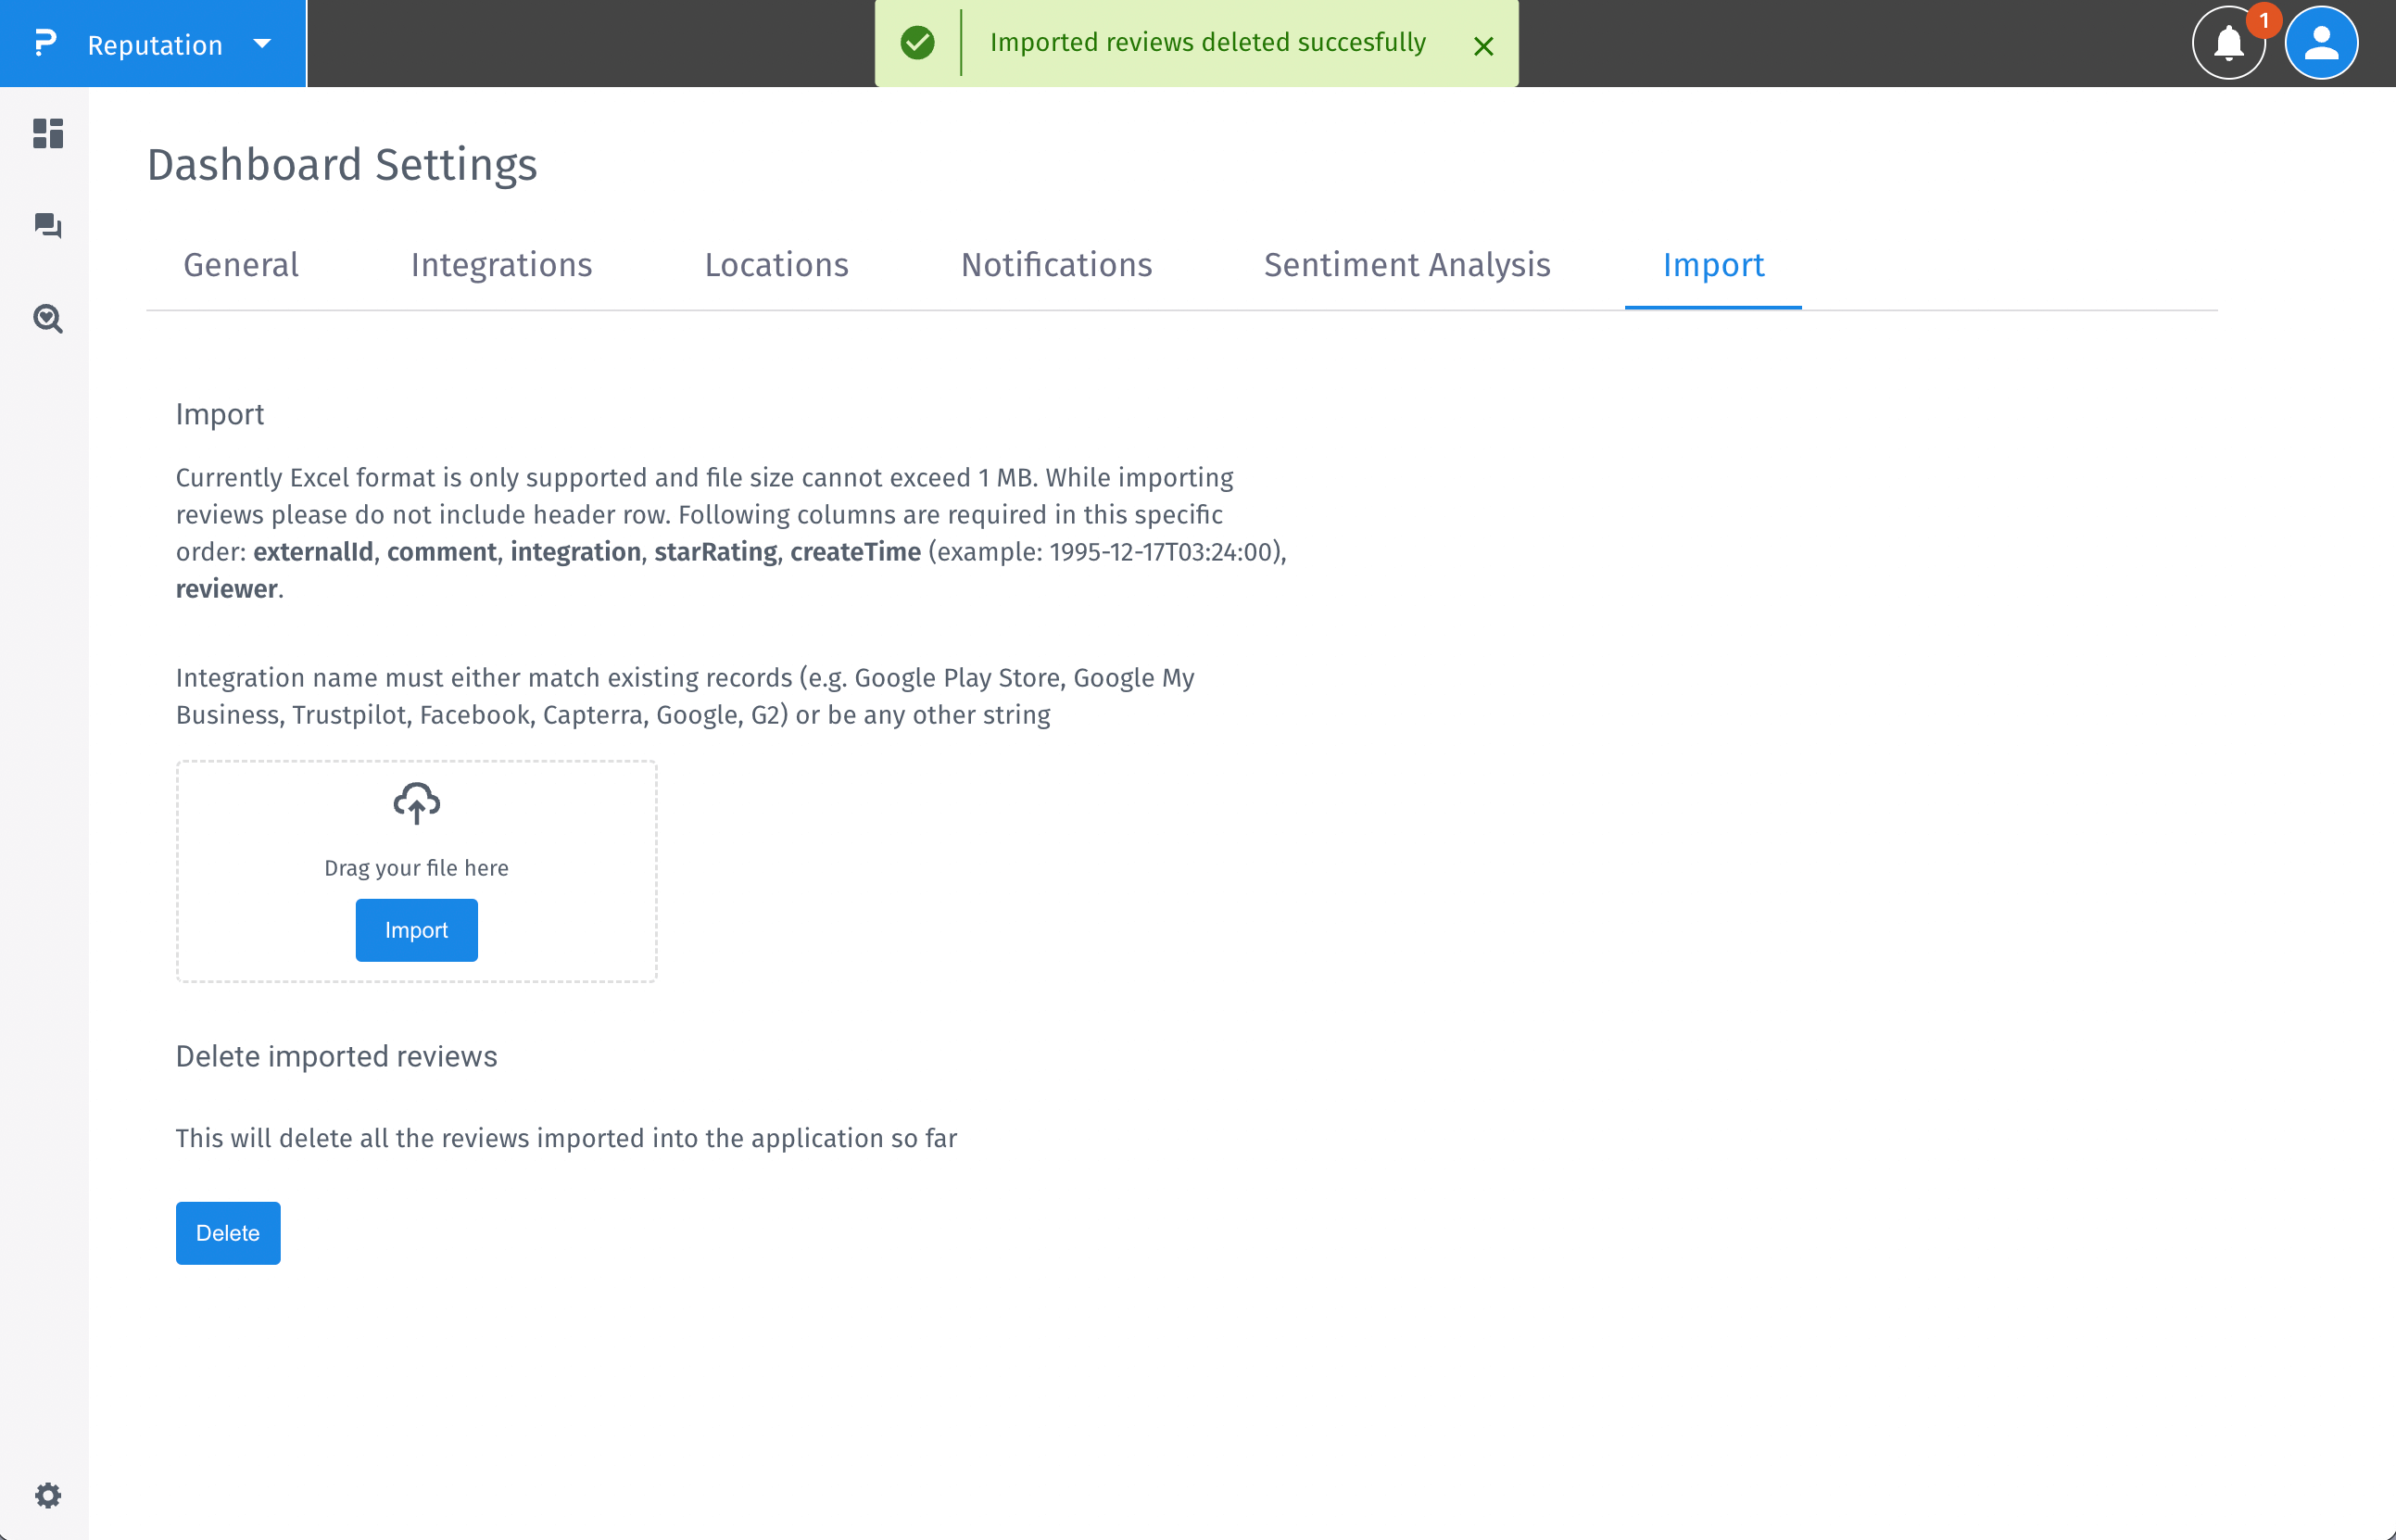Select the active Import tab

(x=1712, y=265)
